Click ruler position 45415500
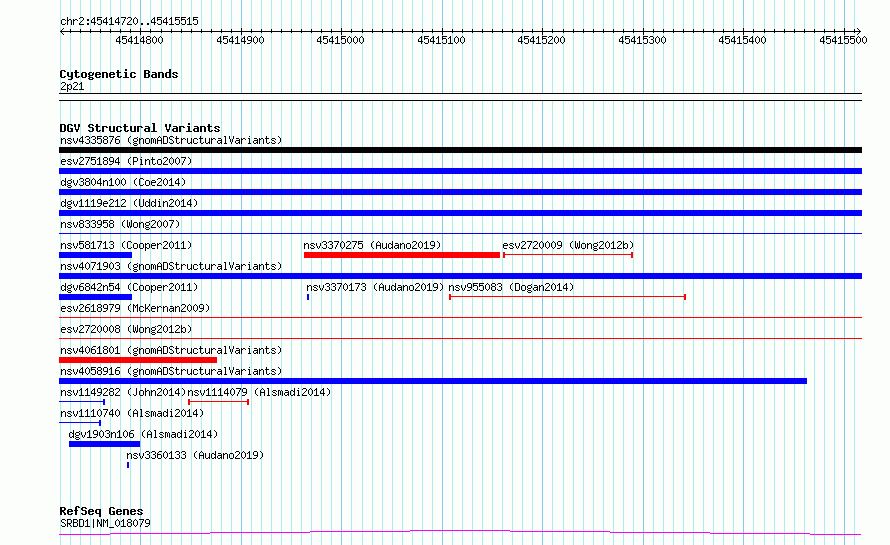This screenshot has width=890, height=545. [843, 40]
